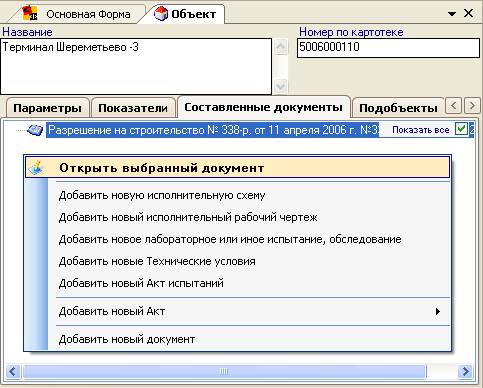Open the Параметры tab
The image size is (483, 388).
pyautogui.click(x=47, y=108)
